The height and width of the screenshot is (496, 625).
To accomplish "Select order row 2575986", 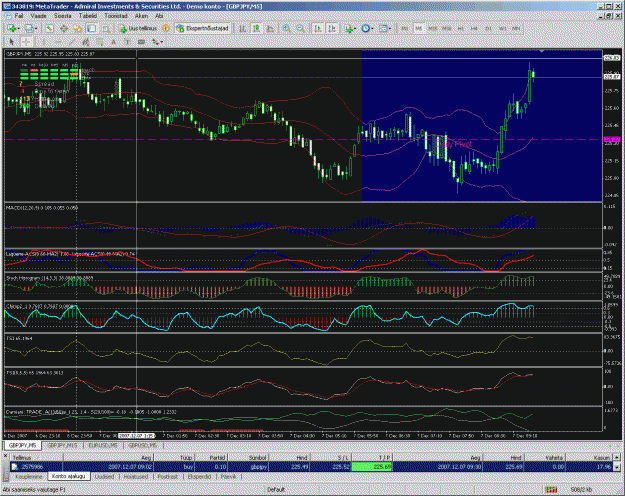I will click(312, 466).
